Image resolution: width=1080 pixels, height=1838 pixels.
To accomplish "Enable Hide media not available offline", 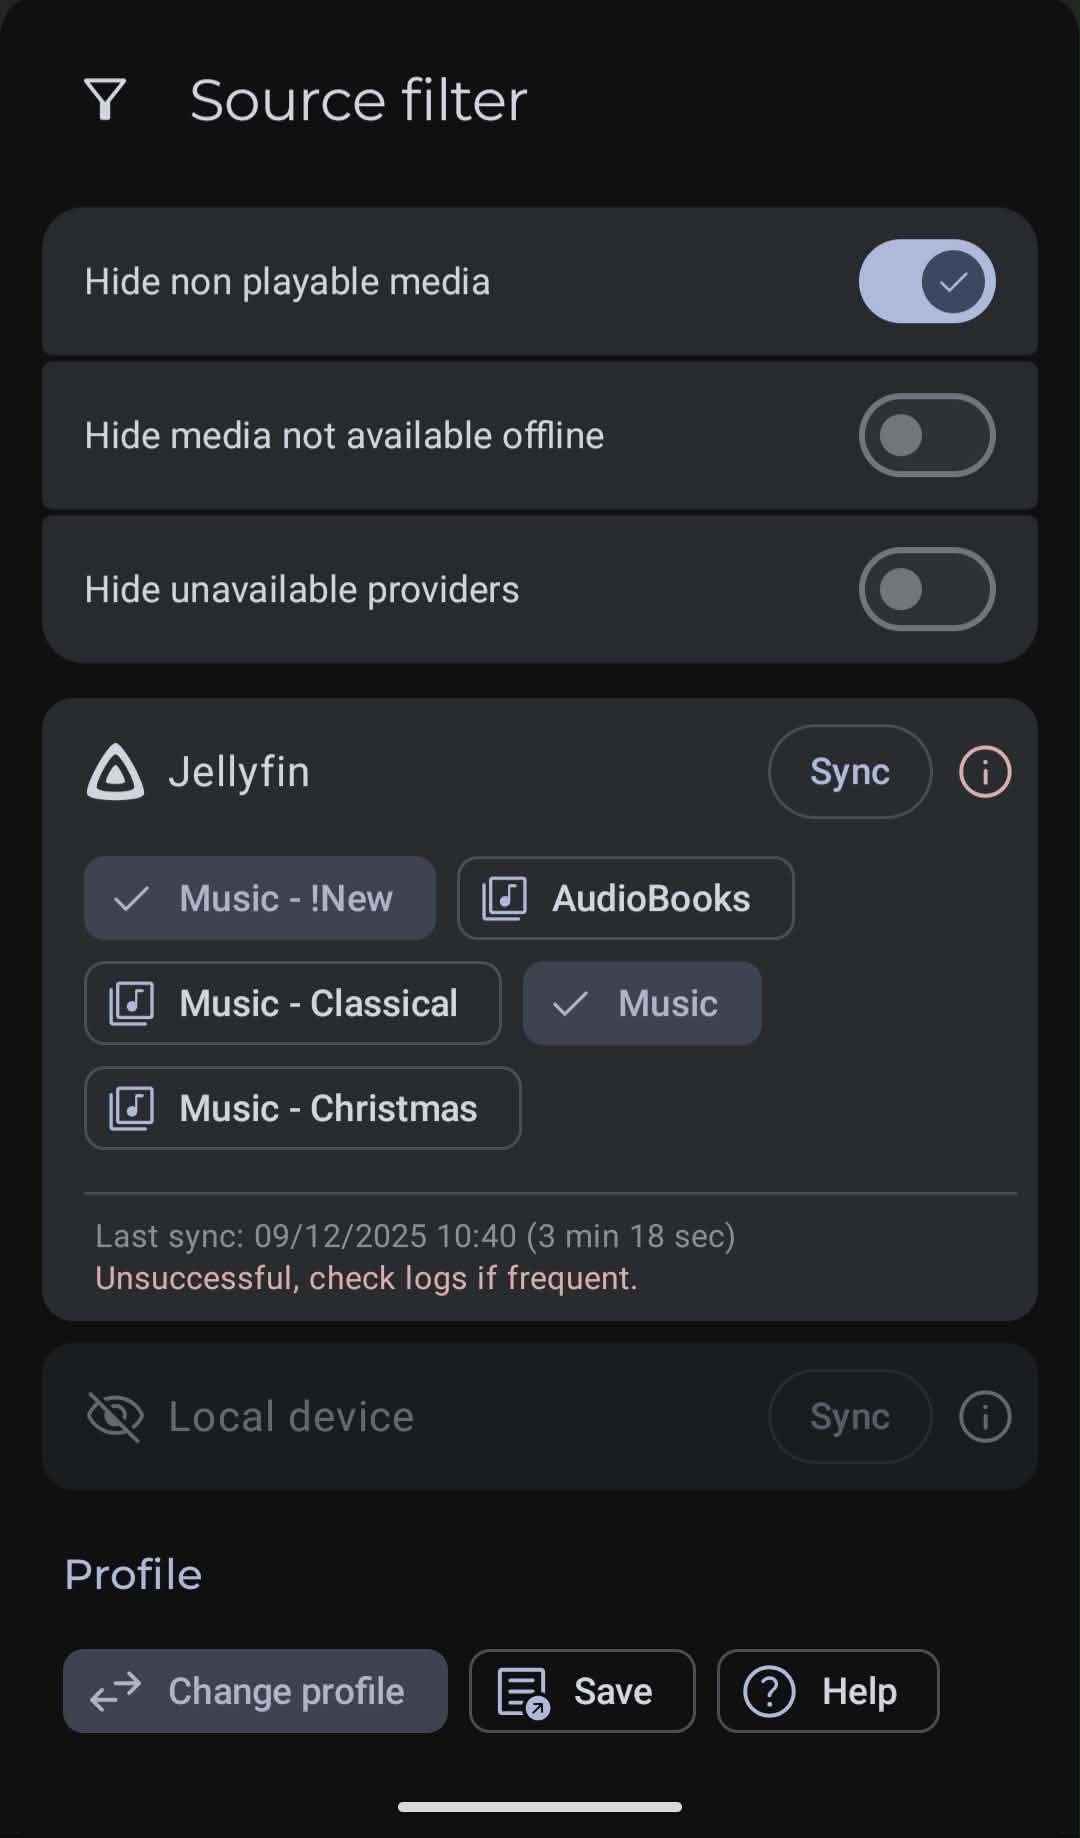I will point(926,436).
